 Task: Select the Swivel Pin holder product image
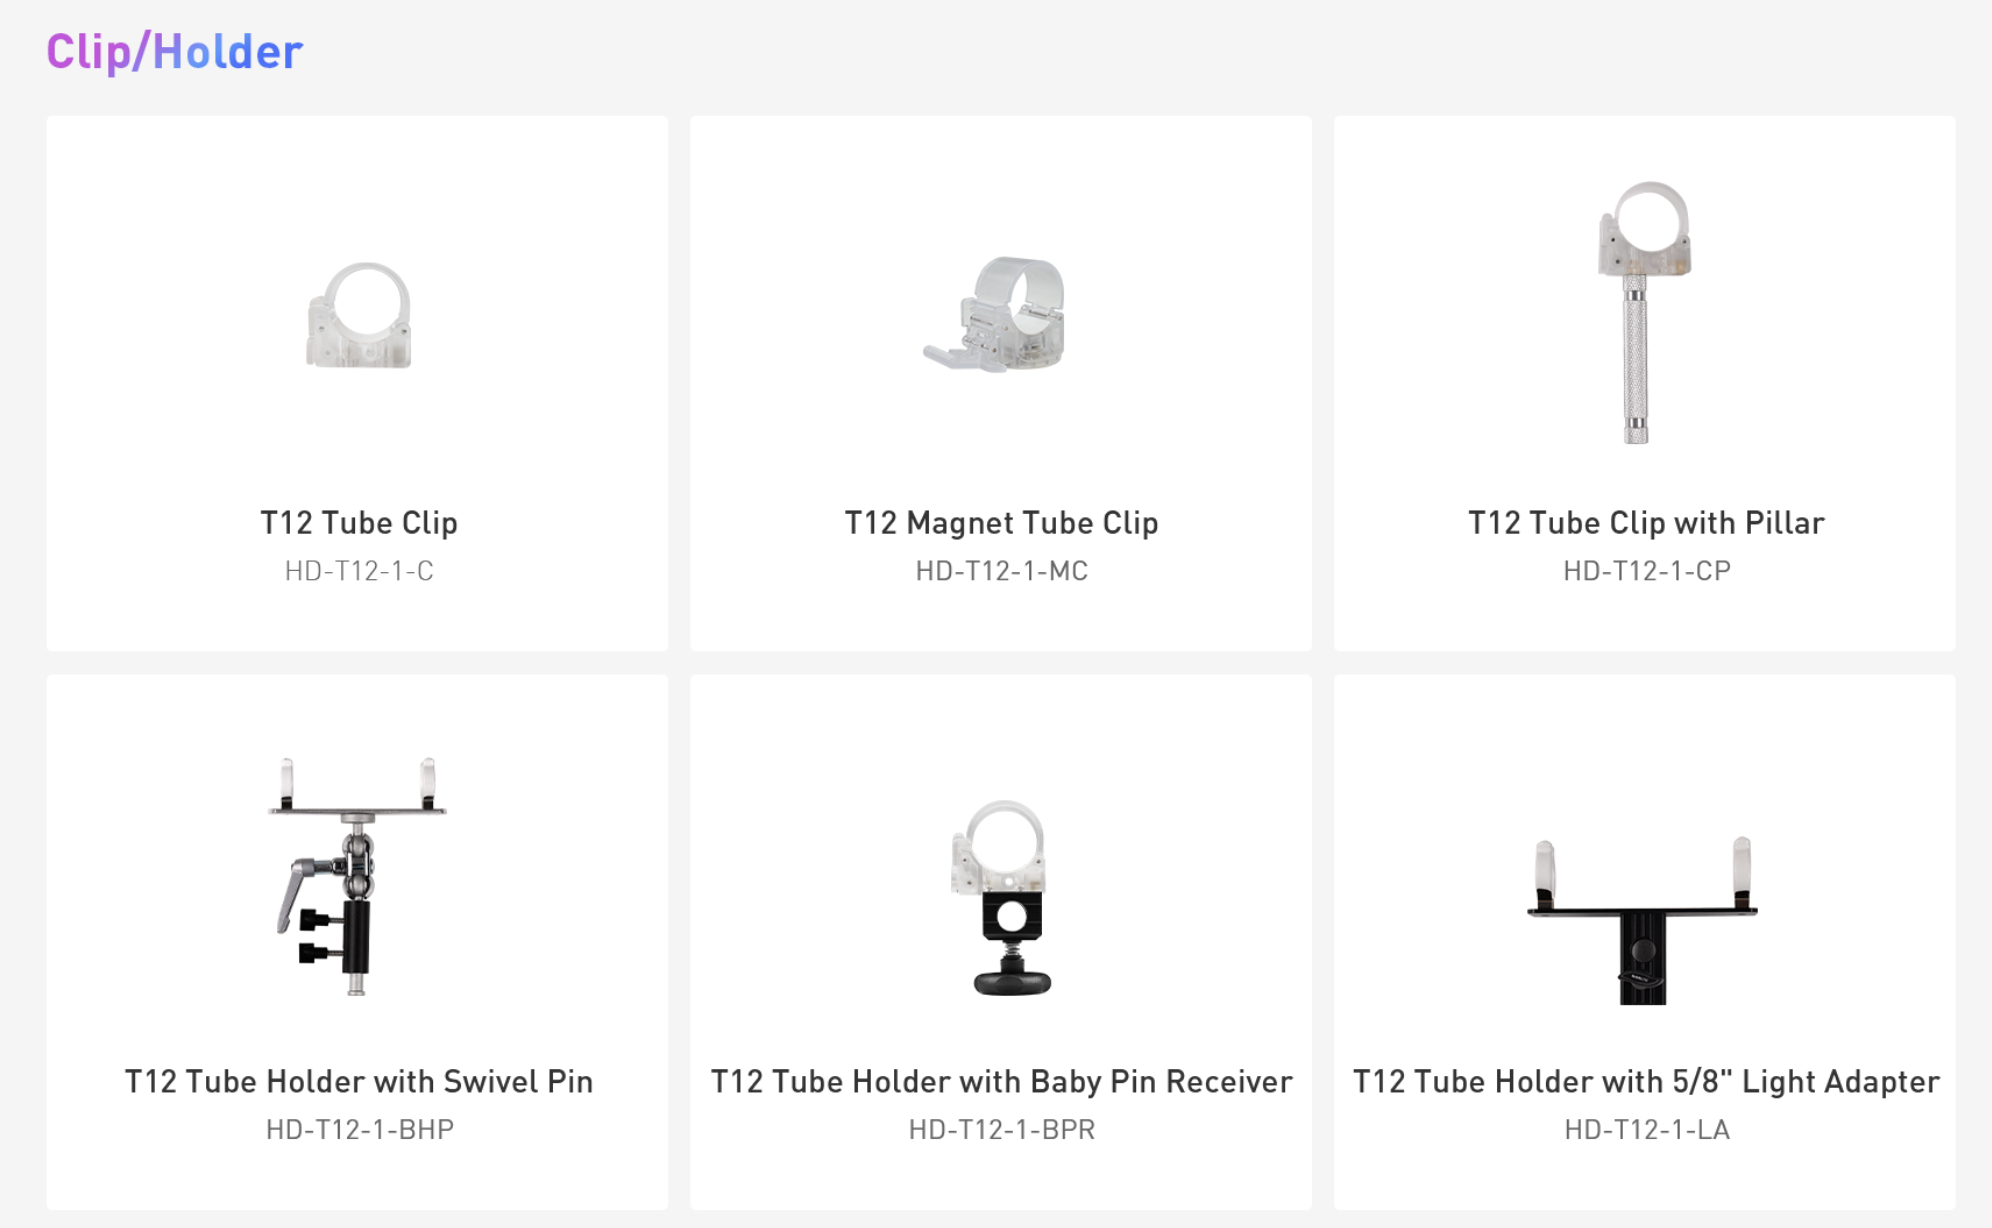pyautogui.click(x=354, y=876)
